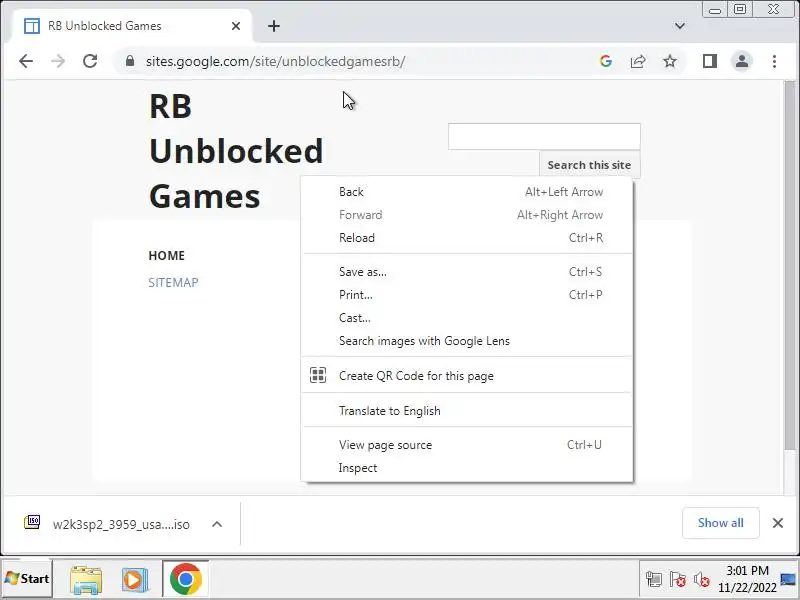Open the Action Center flag tray icon

[x=678, y=580]
